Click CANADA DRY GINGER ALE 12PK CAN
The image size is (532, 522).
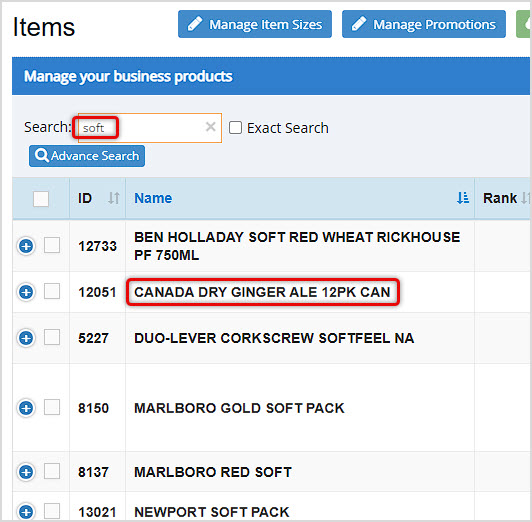pos(262,292)
